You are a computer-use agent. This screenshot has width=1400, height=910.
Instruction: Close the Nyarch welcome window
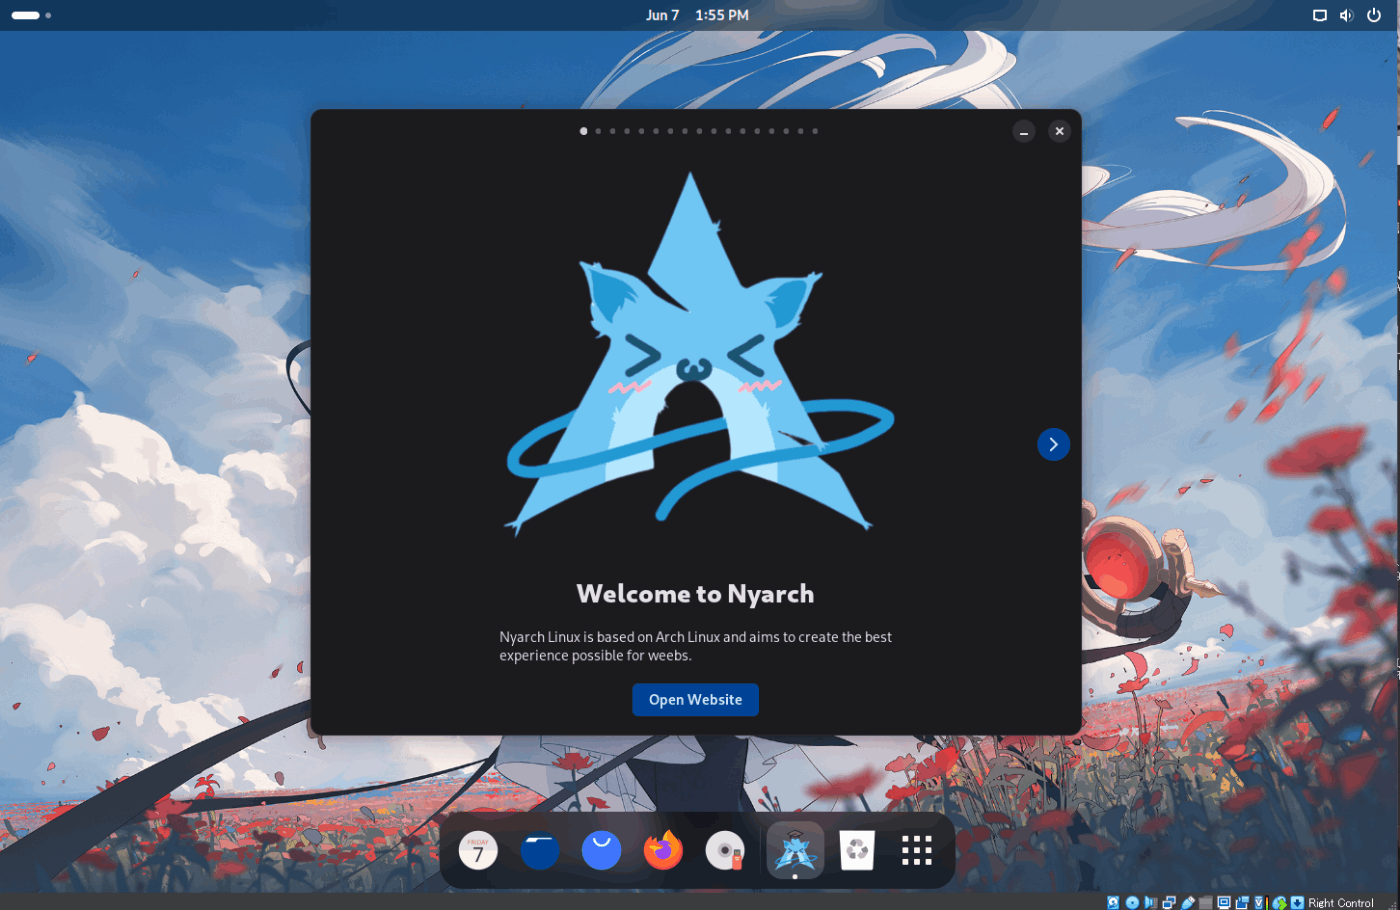(x=1060, y=131)
